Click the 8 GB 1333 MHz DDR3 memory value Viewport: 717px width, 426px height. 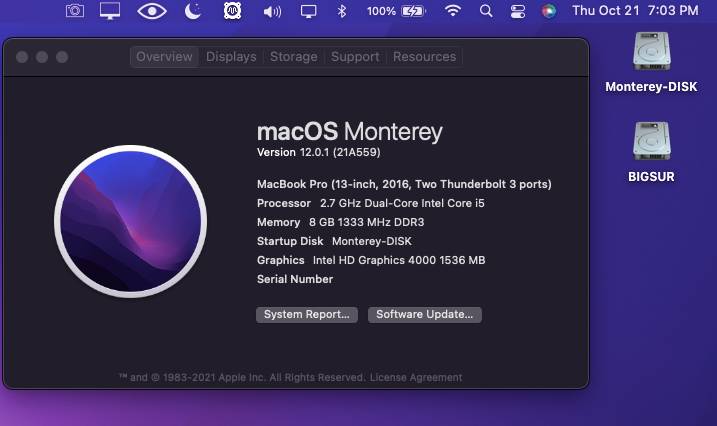366,222
